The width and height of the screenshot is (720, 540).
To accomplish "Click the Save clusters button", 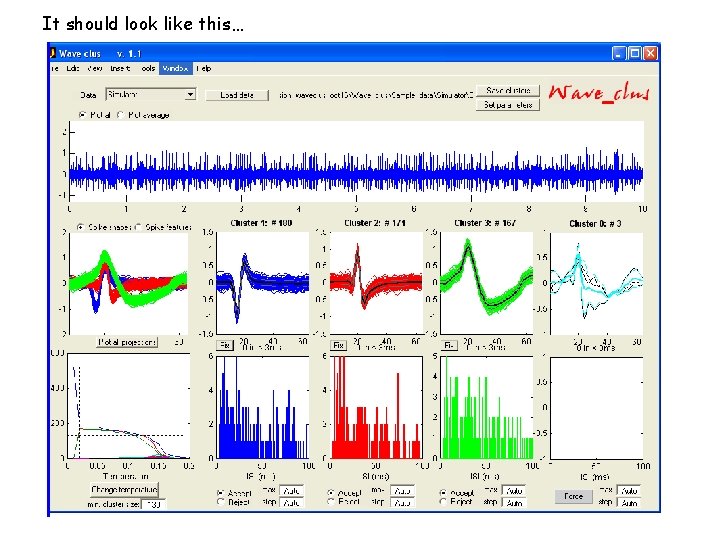I will tap(508, 90).
